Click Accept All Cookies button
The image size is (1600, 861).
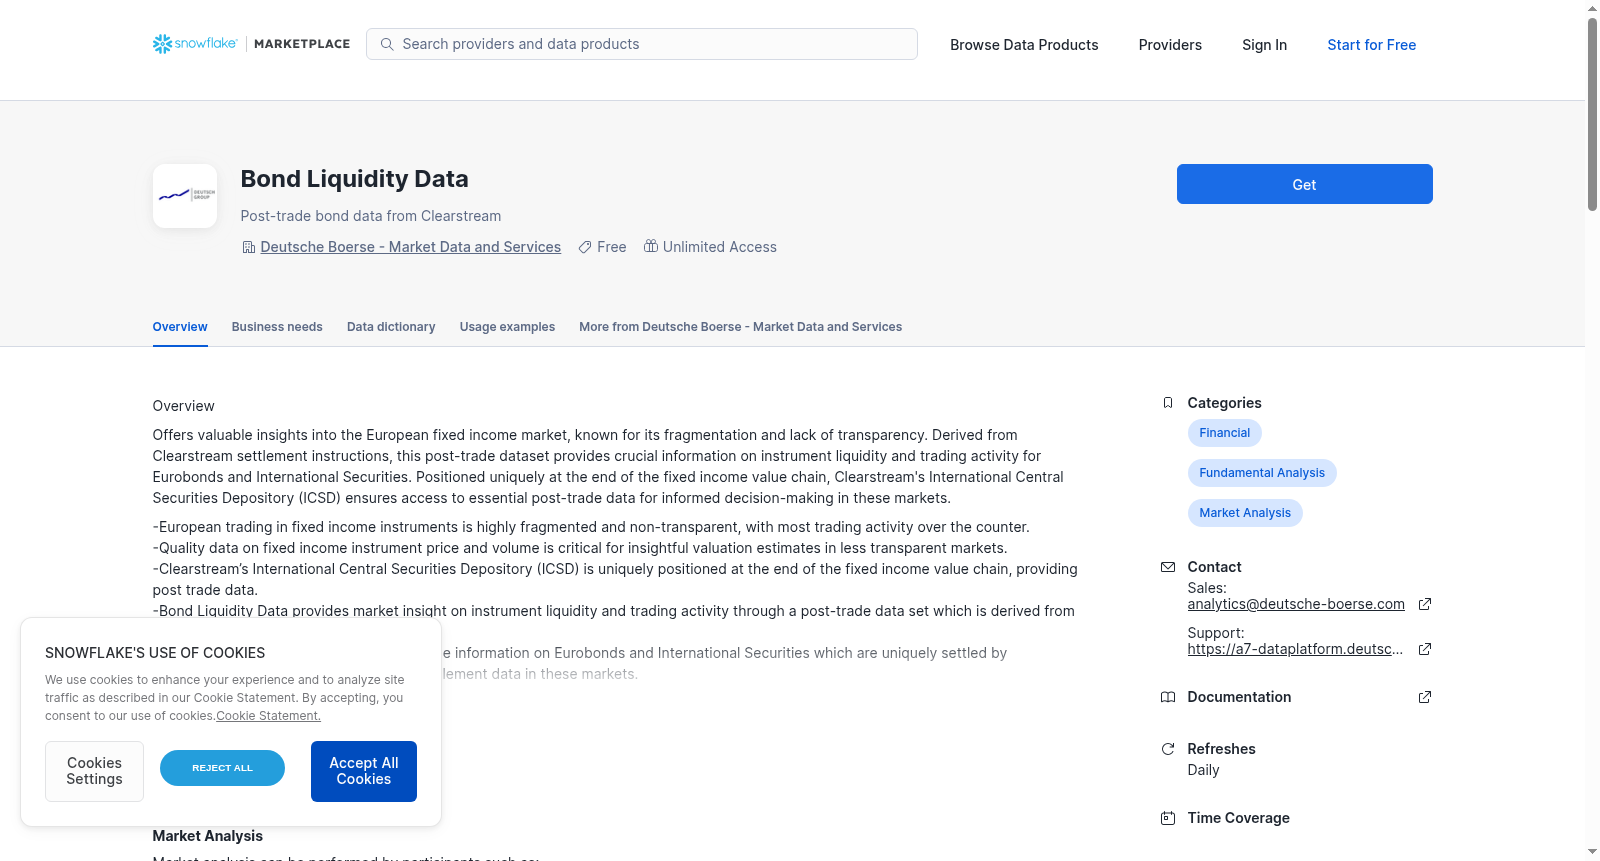tap(364, 771)
